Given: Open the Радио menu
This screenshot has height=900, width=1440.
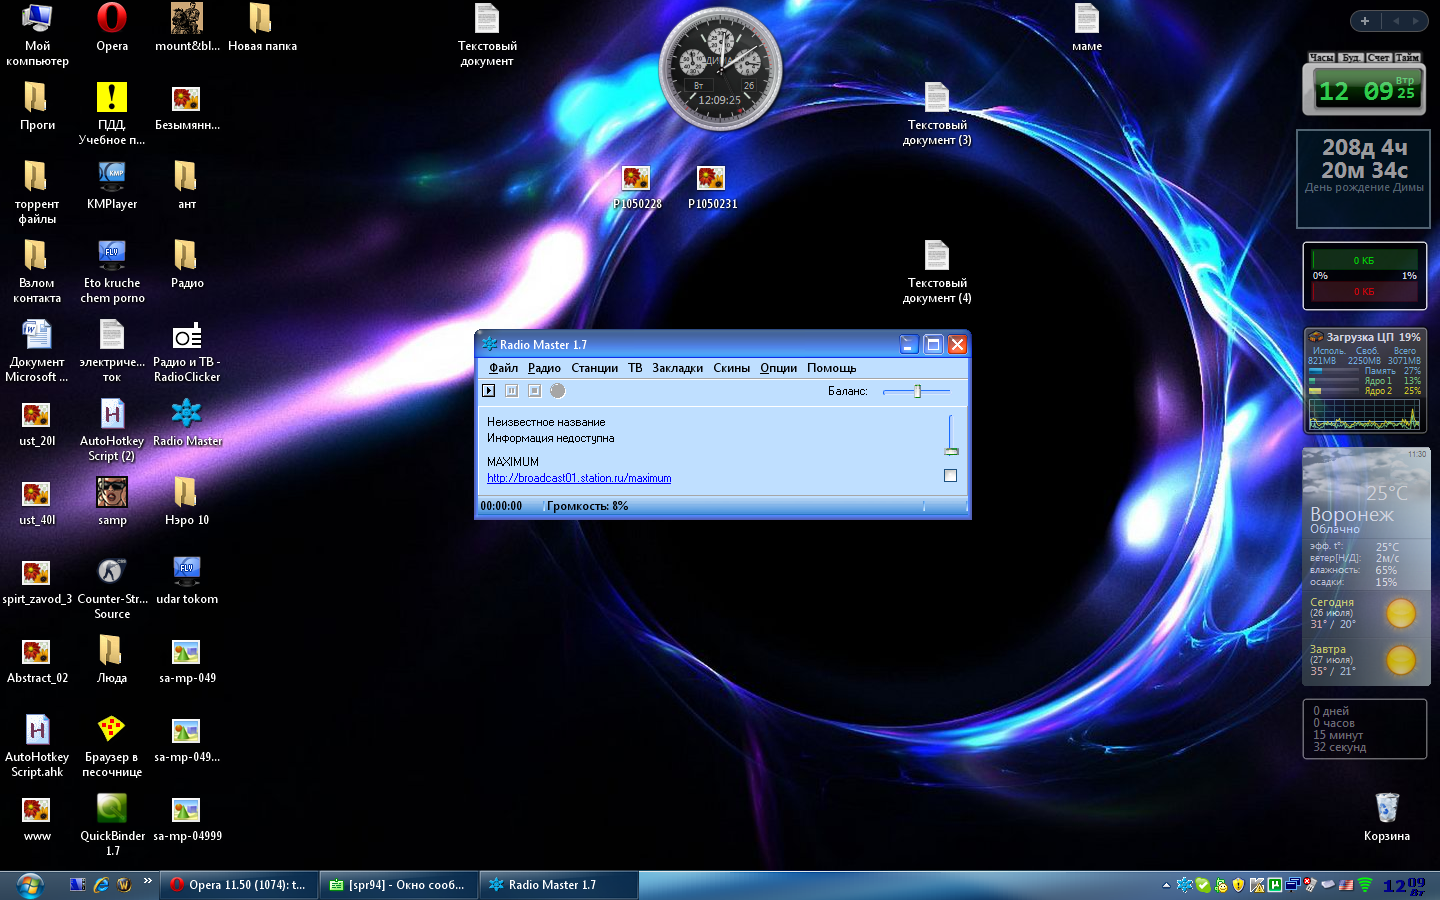Looking at the screenshot, I should click(544, 368).
